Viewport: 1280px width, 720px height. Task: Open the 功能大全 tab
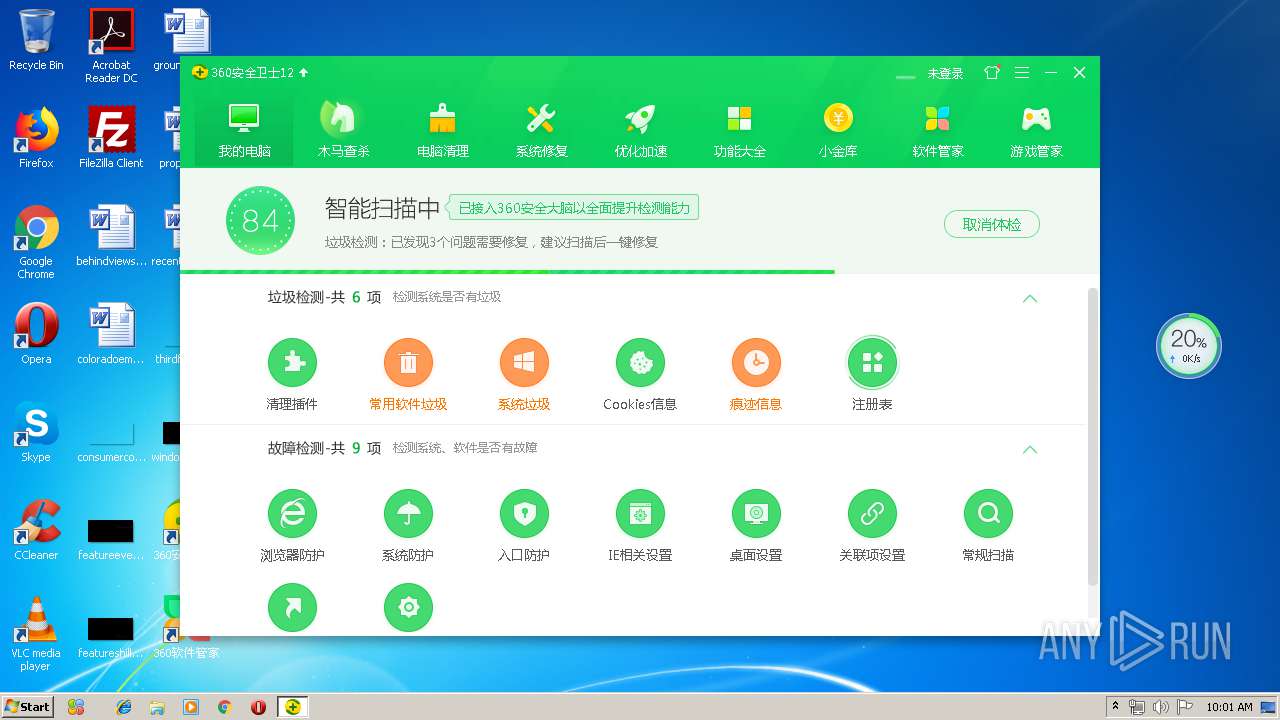739,129
